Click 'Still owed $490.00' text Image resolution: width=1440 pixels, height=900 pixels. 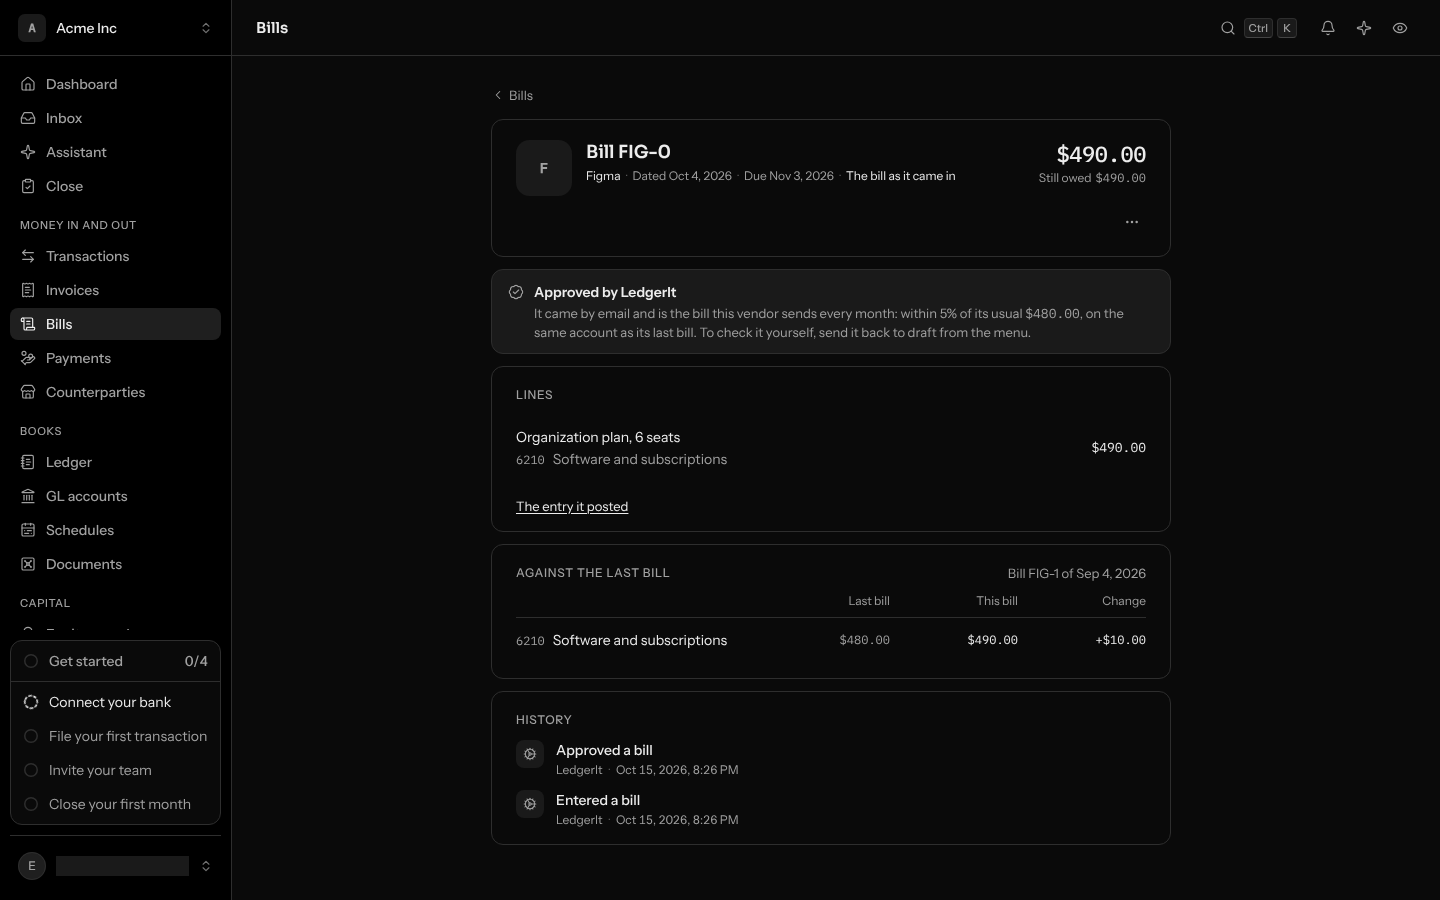[1092, 178]
